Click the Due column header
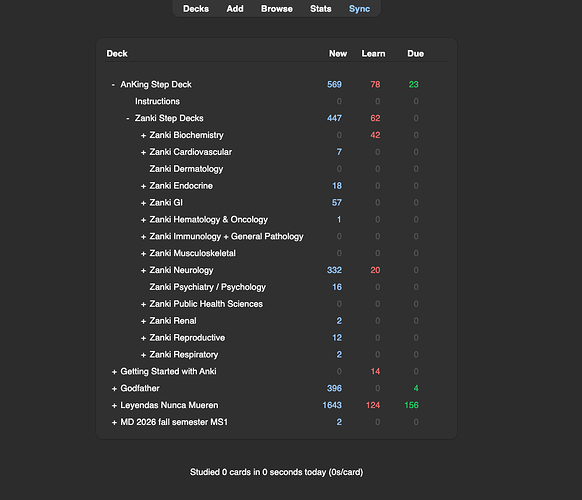Image resolution: width=582 pixels, height=500 pixels. coord(415,54)
